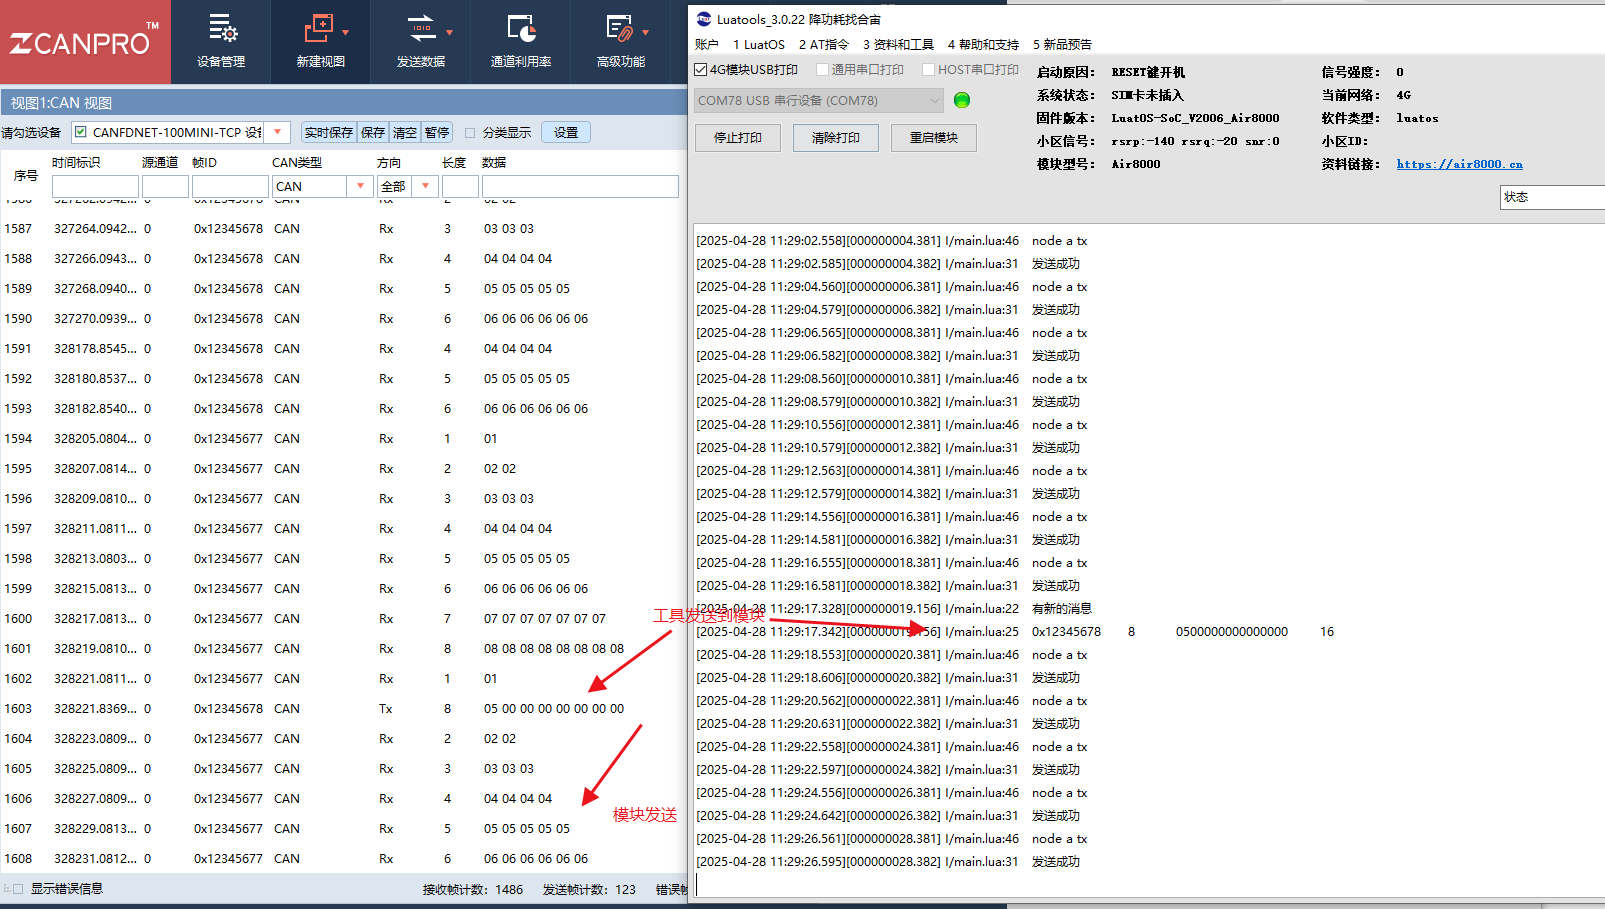Image resolution: width=1605 pixels, height=909 pixels.
Task: Open the 方向 direction filter dropdown
Action: (x=426, y=186)
